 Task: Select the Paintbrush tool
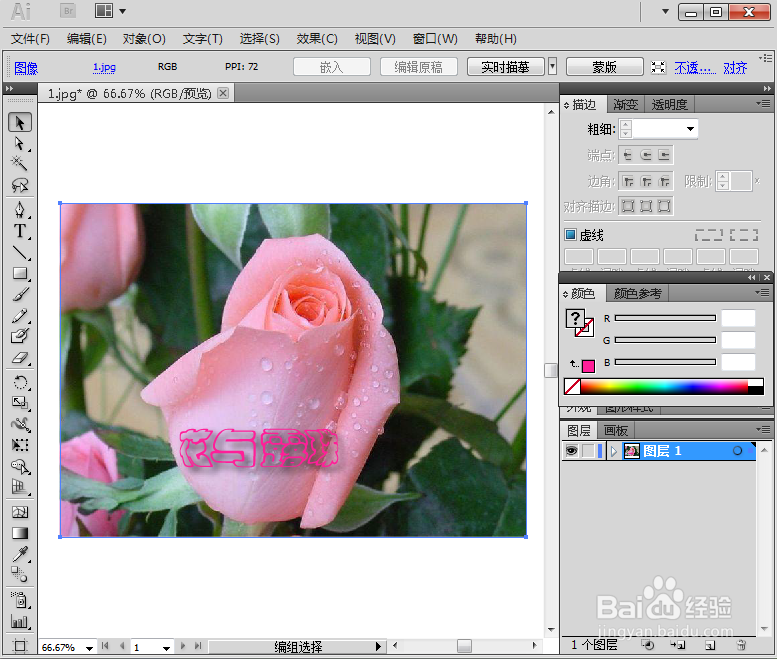point(20,294)
